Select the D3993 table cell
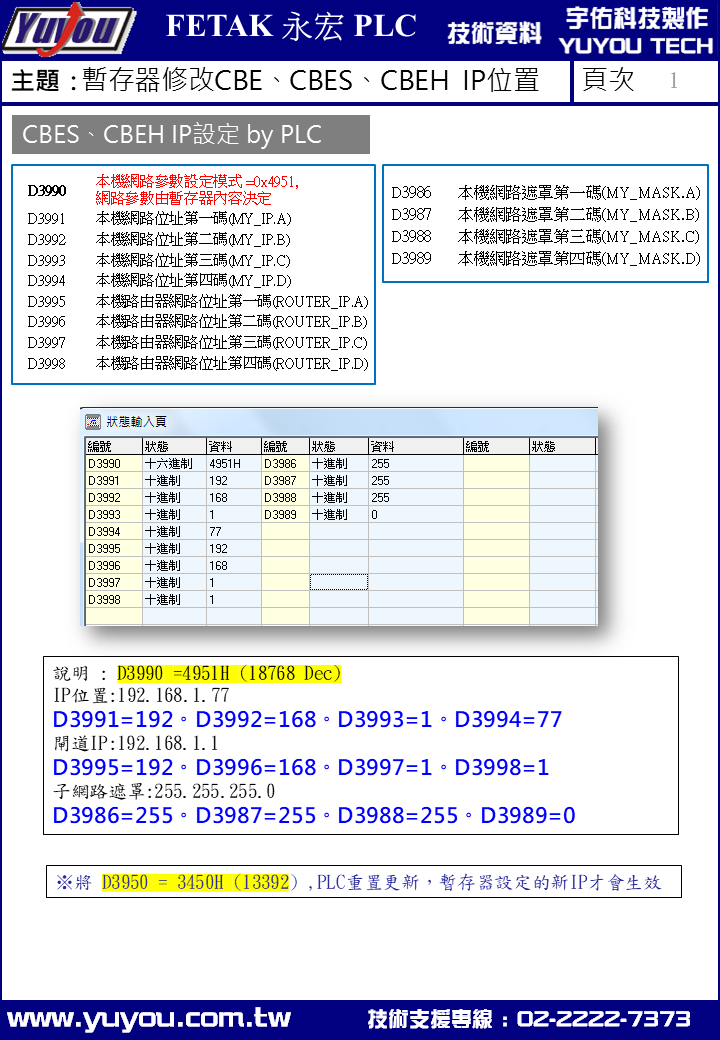The height and width of the screenshot is (1040, 720). coord(113,515)
